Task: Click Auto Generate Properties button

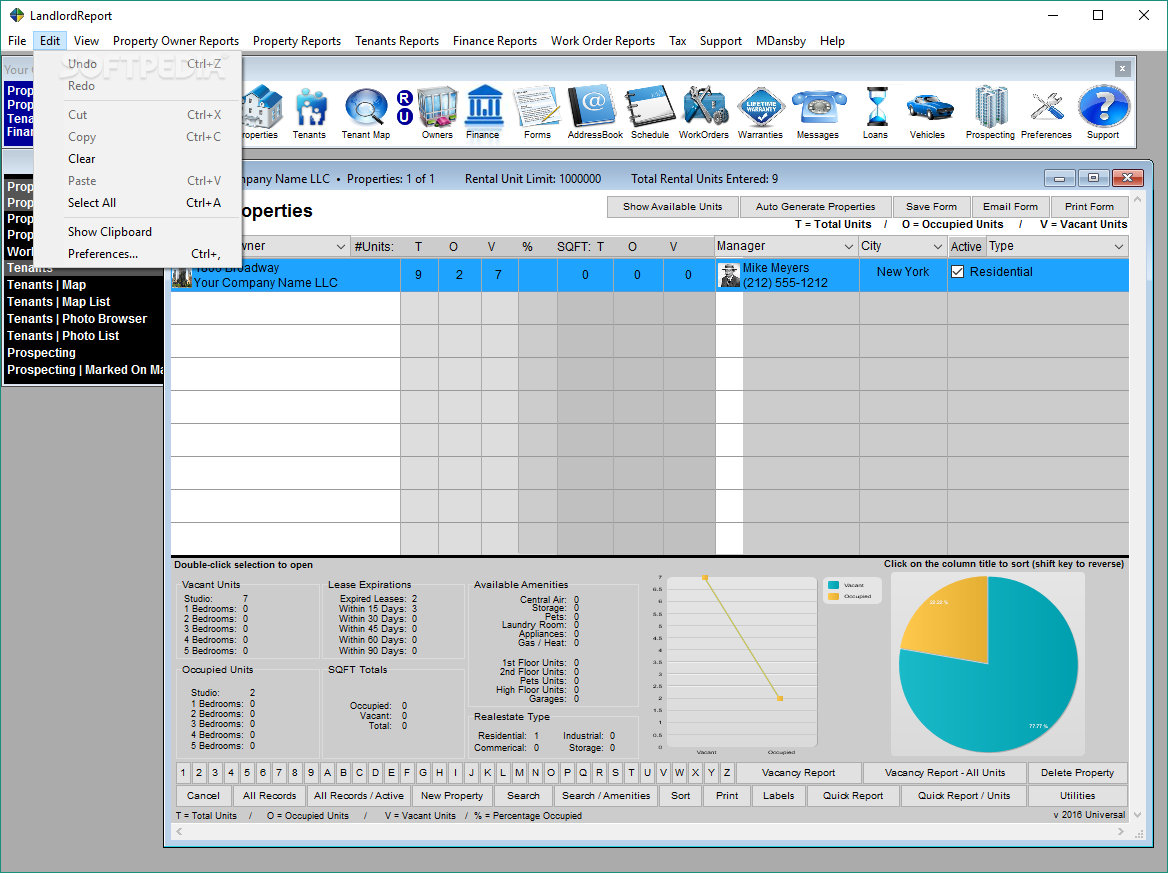Action: [816, 206]
